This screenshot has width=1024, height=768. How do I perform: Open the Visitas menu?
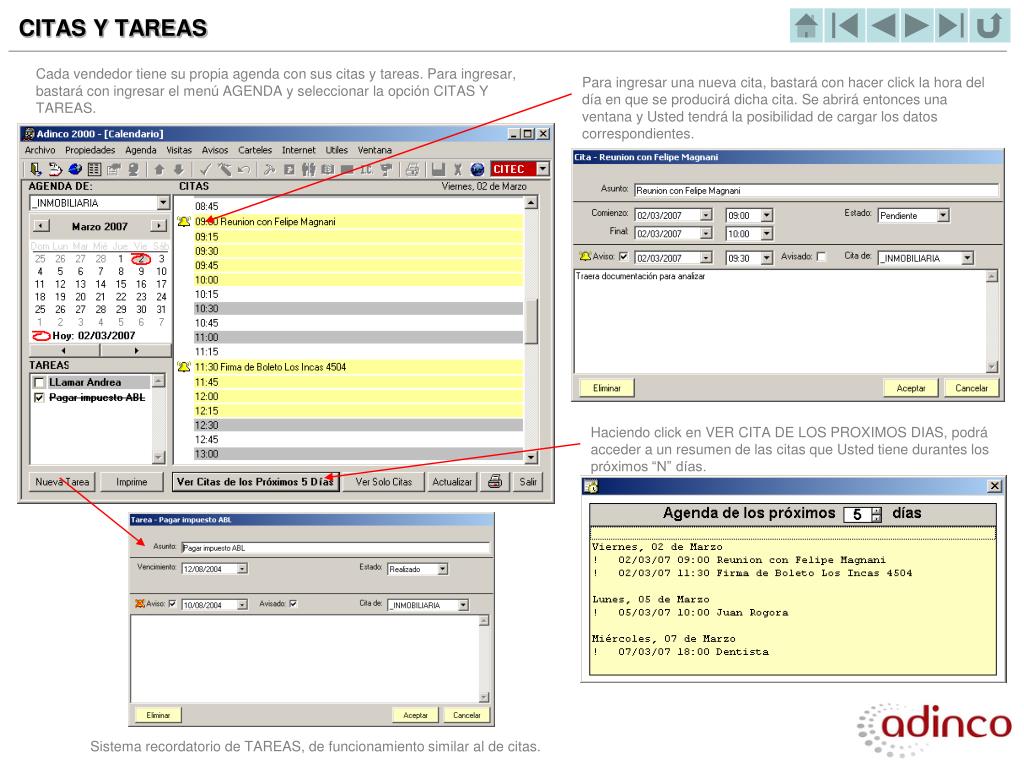pos(179,150)
